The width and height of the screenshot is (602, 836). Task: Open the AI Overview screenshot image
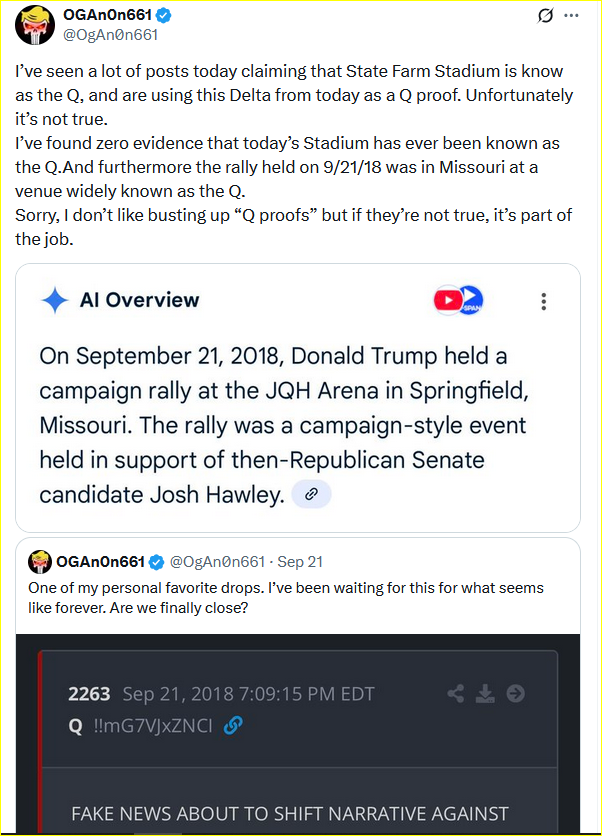pos(298,397)
